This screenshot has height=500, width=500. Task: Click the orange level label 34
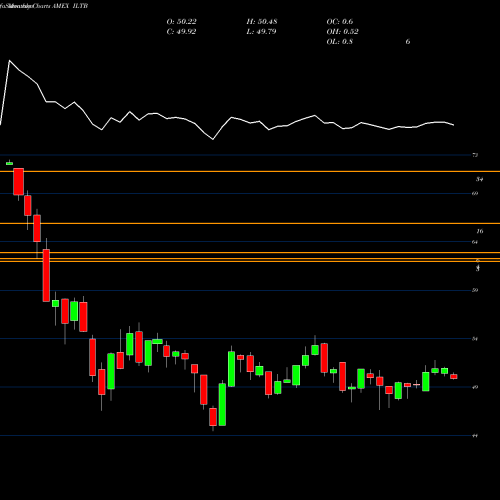tap(479, 179)
